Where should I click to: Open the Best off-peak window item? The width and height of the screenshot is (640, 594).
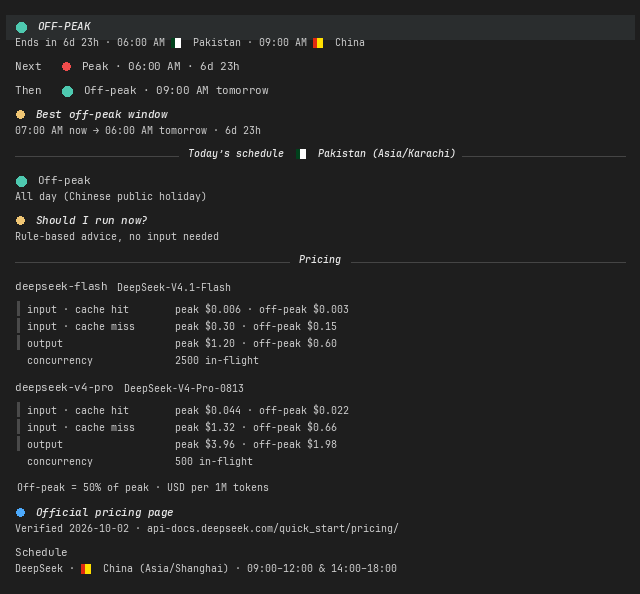(102, 115)
